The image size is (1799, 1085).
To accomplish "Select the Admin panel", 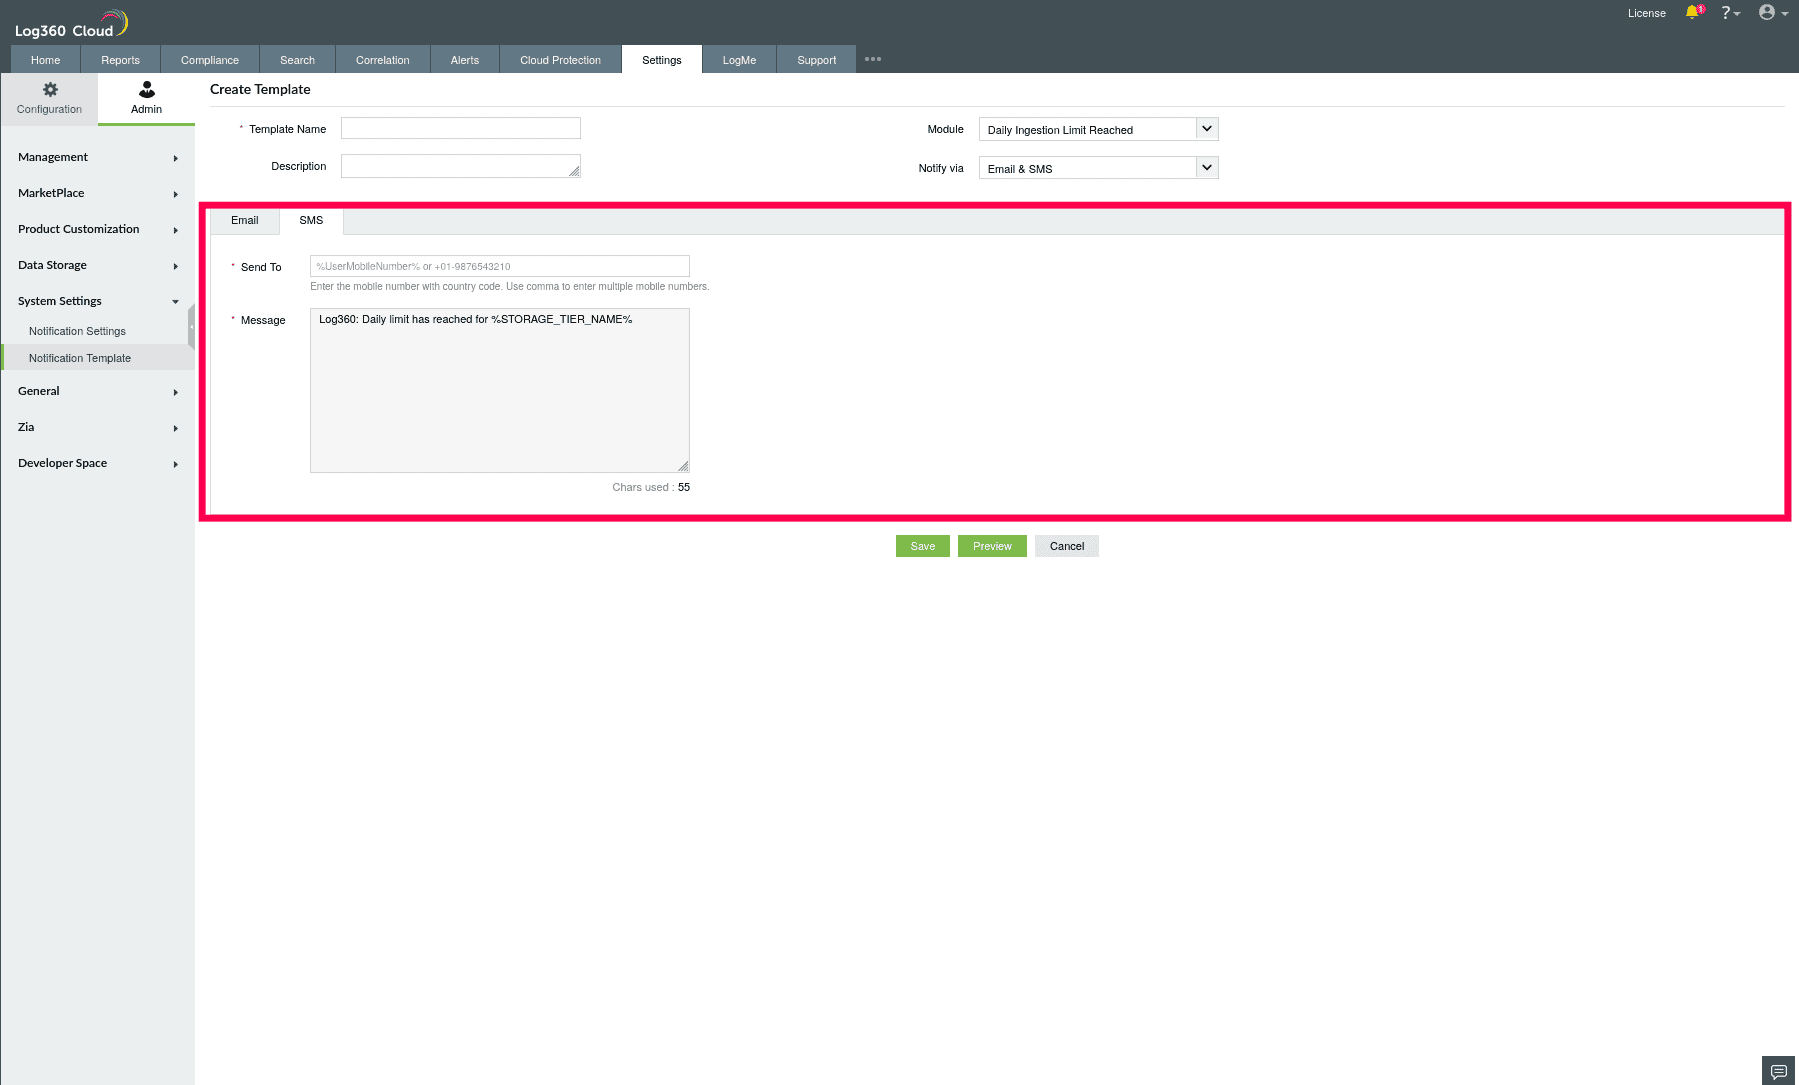I will pyautogui.click(x=145, y=98).
